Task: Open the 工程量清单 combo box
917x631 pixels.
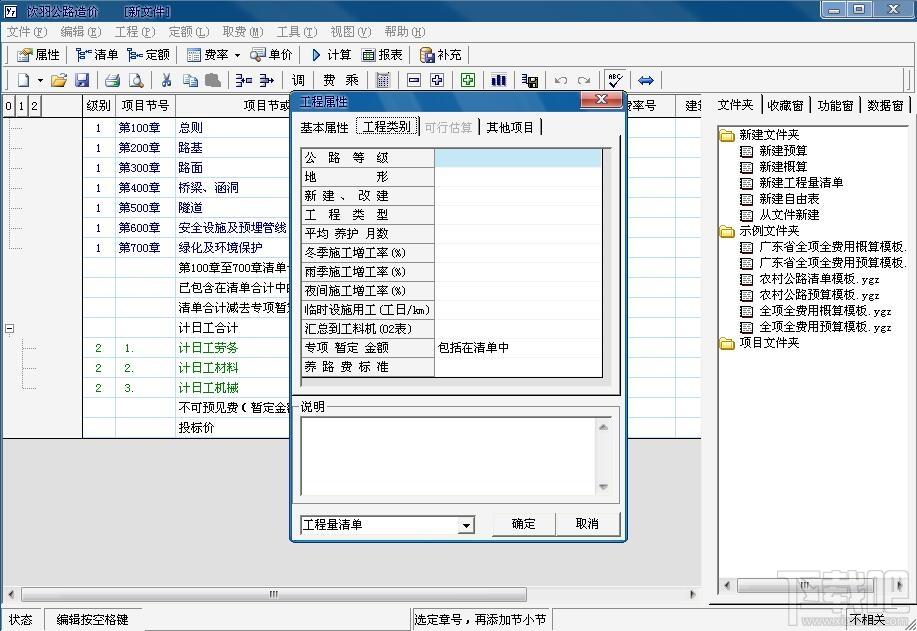Action: [387, 525]
